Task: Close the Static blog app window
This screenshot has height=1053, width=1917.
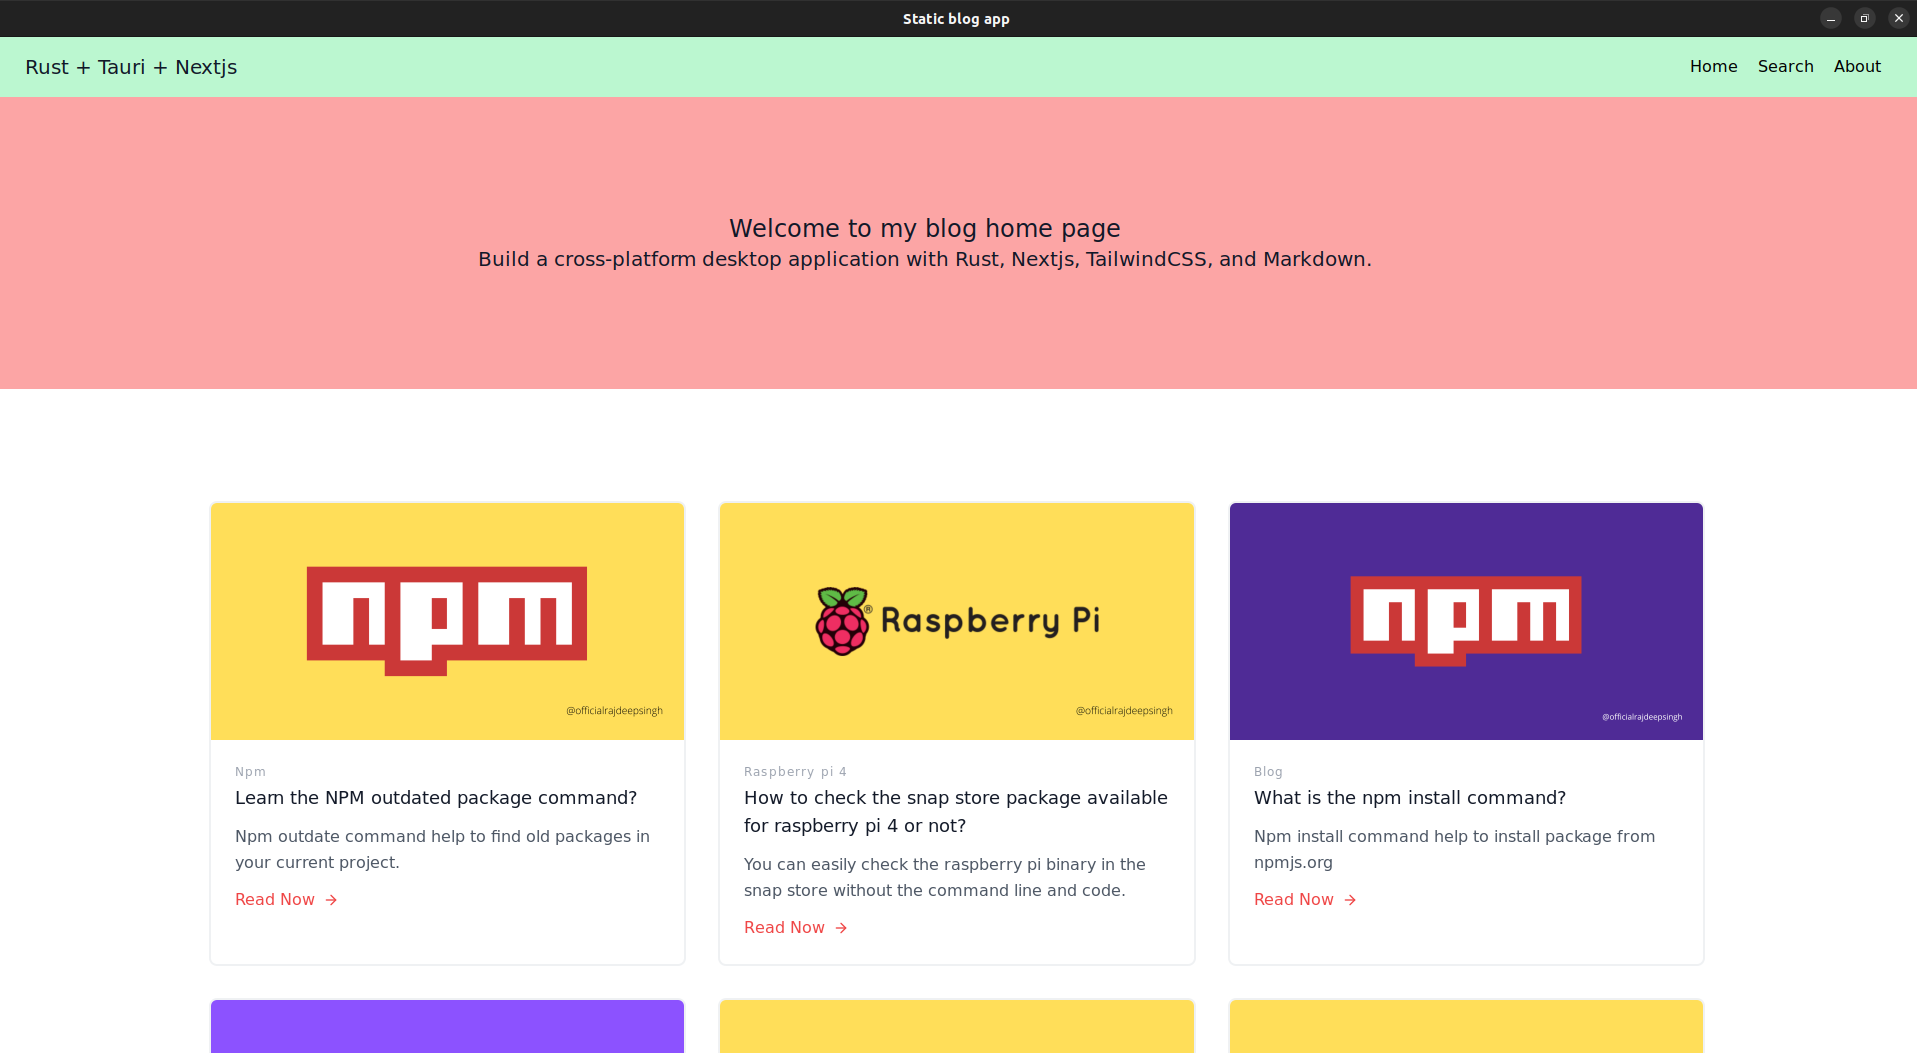Action: pyautogui.click(x=1899, y=18)
